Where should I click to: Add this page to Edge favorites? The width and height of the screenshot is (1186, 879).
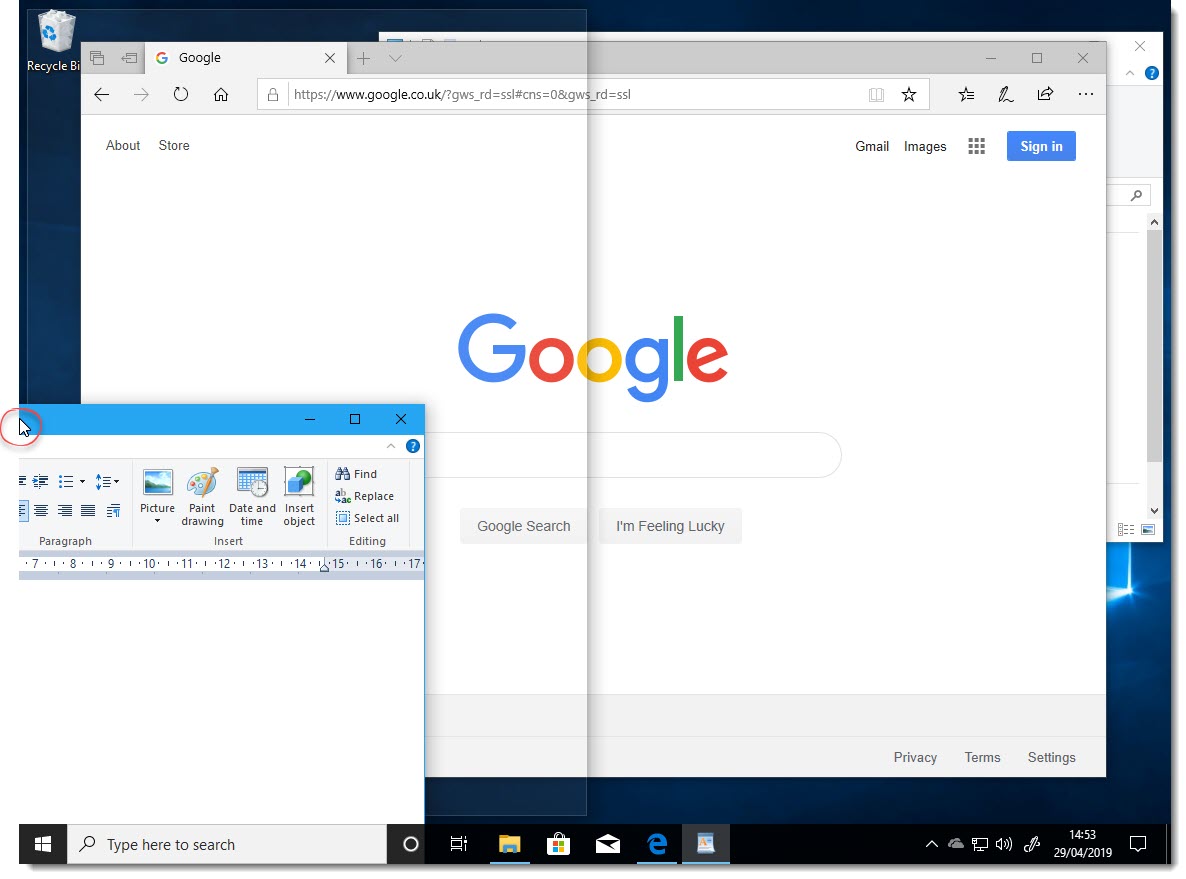tap(909, 93)
